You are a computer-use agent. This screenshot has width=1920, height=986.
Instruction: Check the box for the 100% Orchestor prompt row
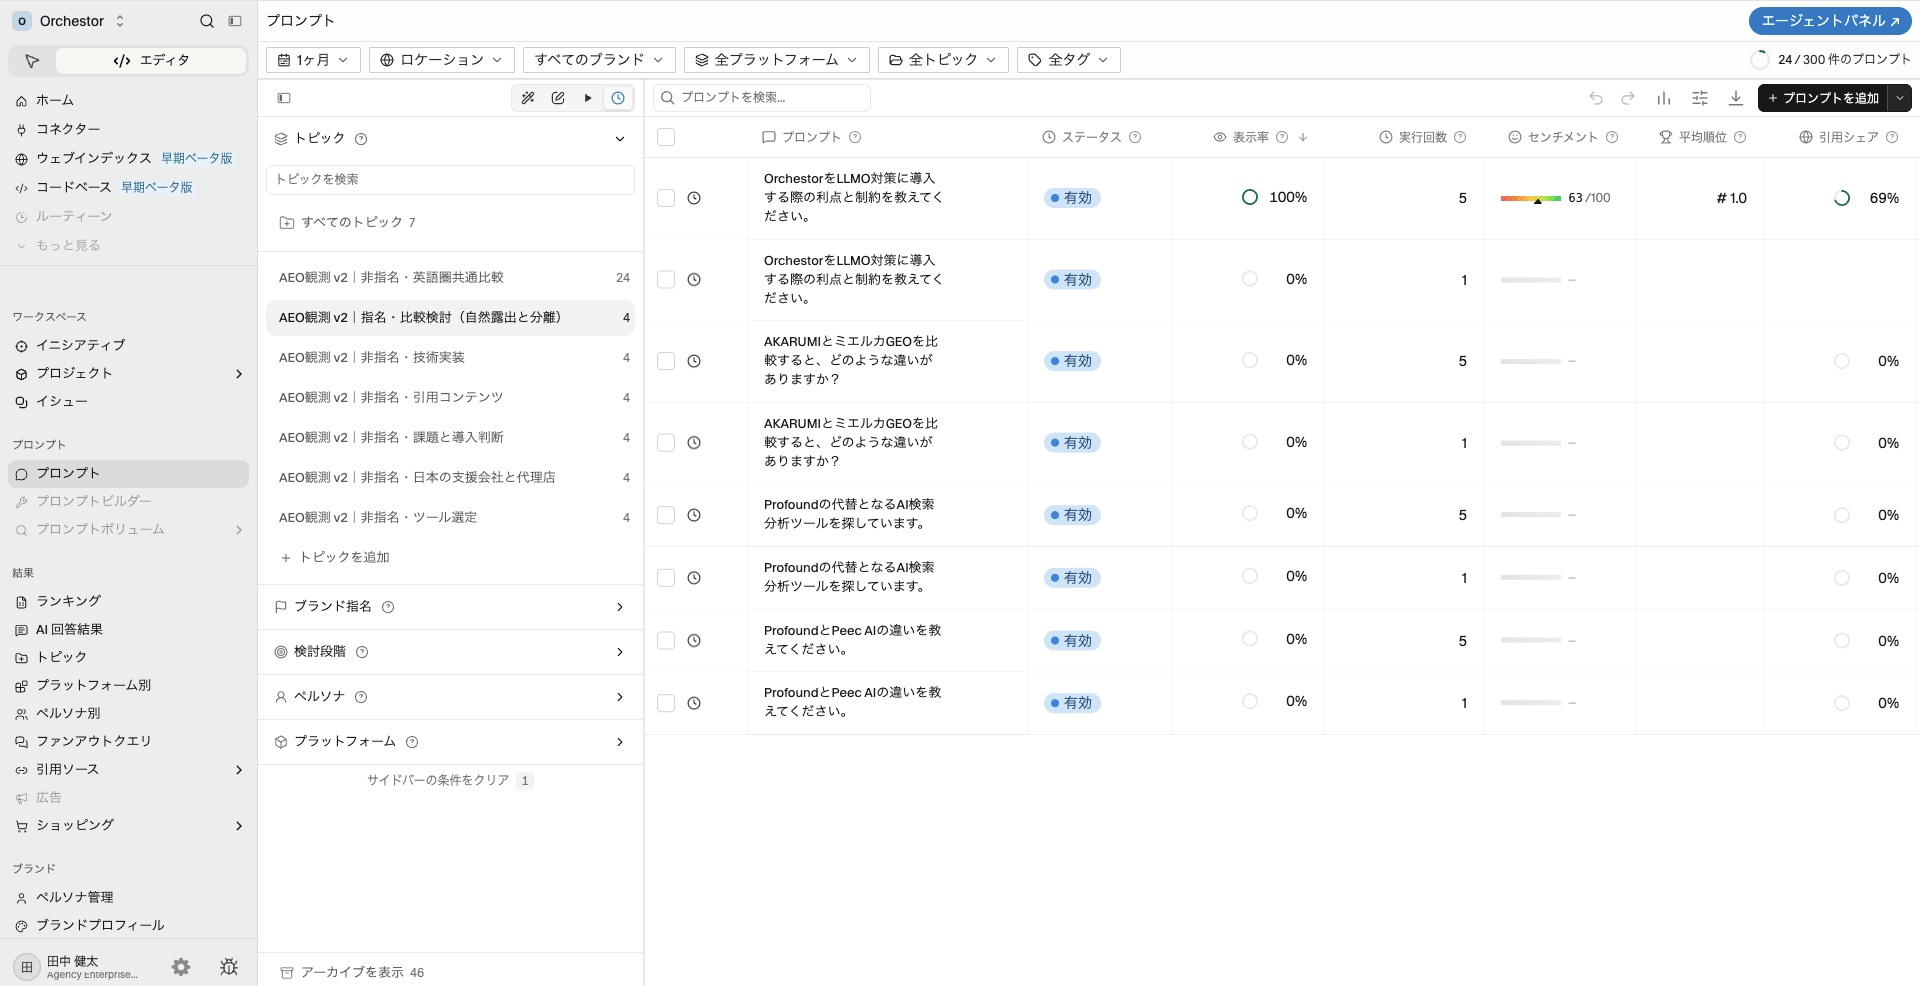pyautogui.click(x=666, y=198)
